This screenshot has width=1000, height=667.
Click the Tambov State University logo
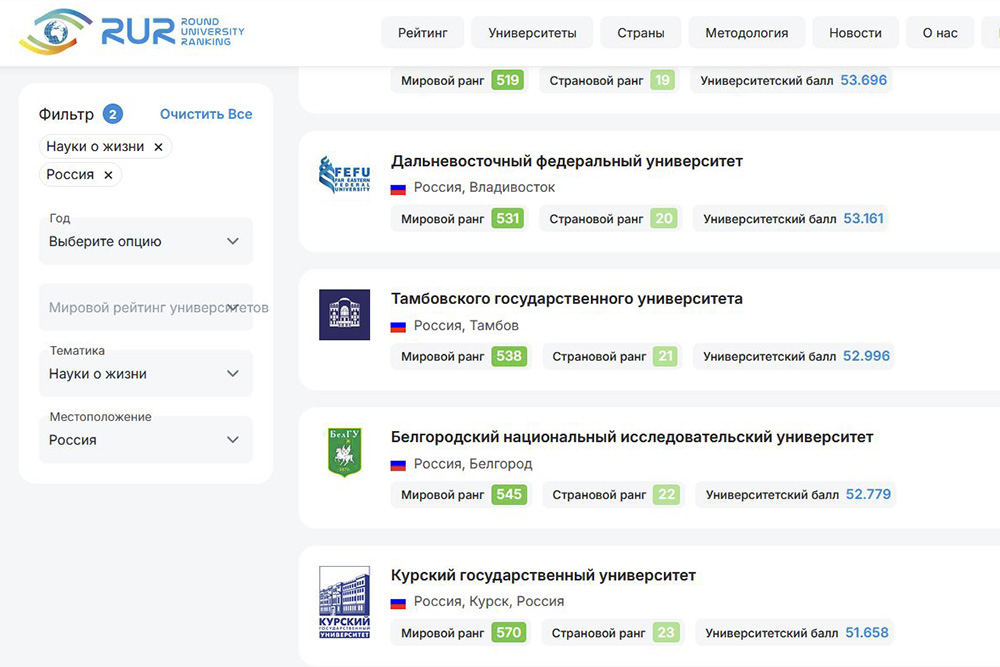(x=344, y=314)
